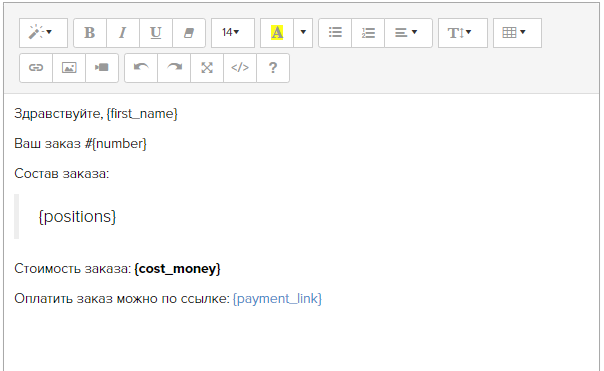Viewport: 604px width, 371px height.
Task: Toggle italic formatting
Action: tap(123, 33)
